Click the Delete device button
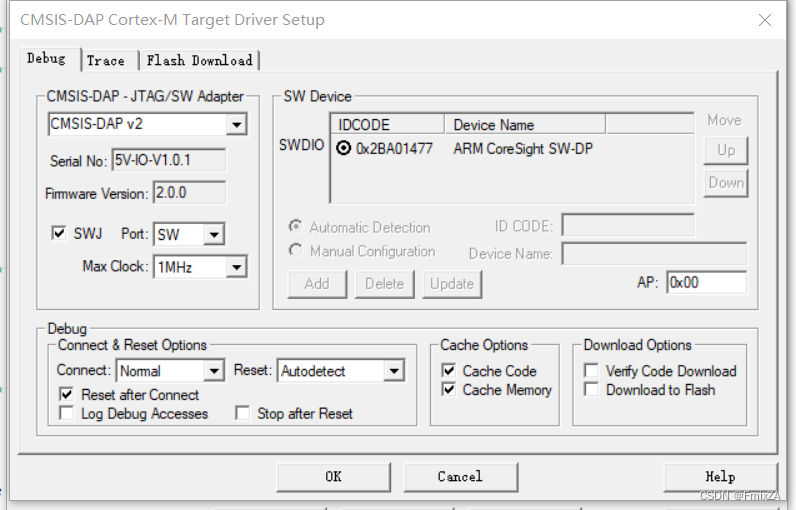The image size is (796, 510). click(x=384, y=284)
